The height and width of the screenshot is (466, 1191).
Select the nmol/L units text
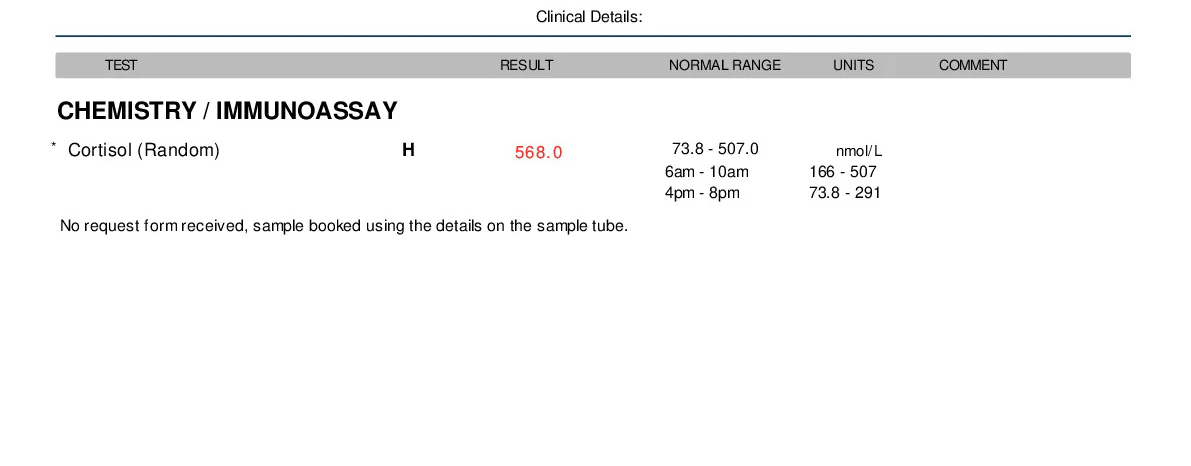[x=859, y=151]
